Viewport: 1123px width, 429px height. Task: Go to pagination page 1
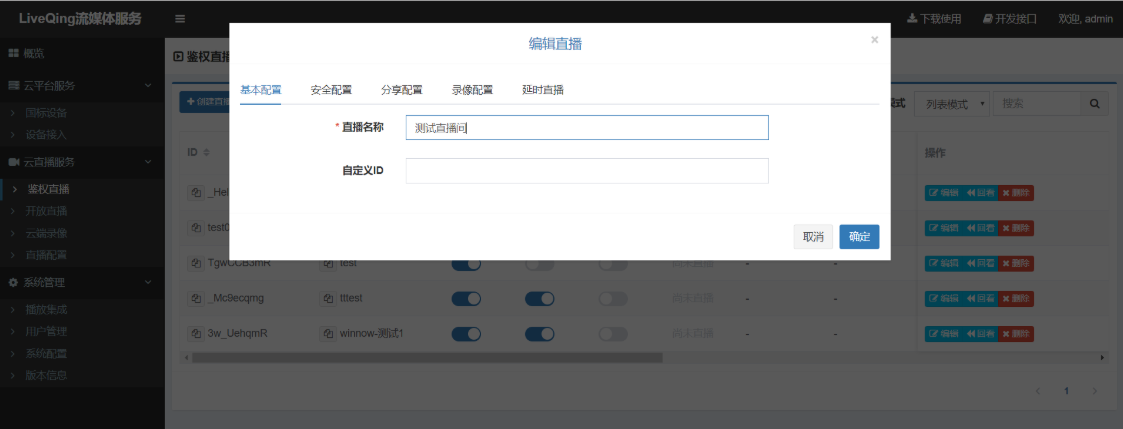(1066, 391)
